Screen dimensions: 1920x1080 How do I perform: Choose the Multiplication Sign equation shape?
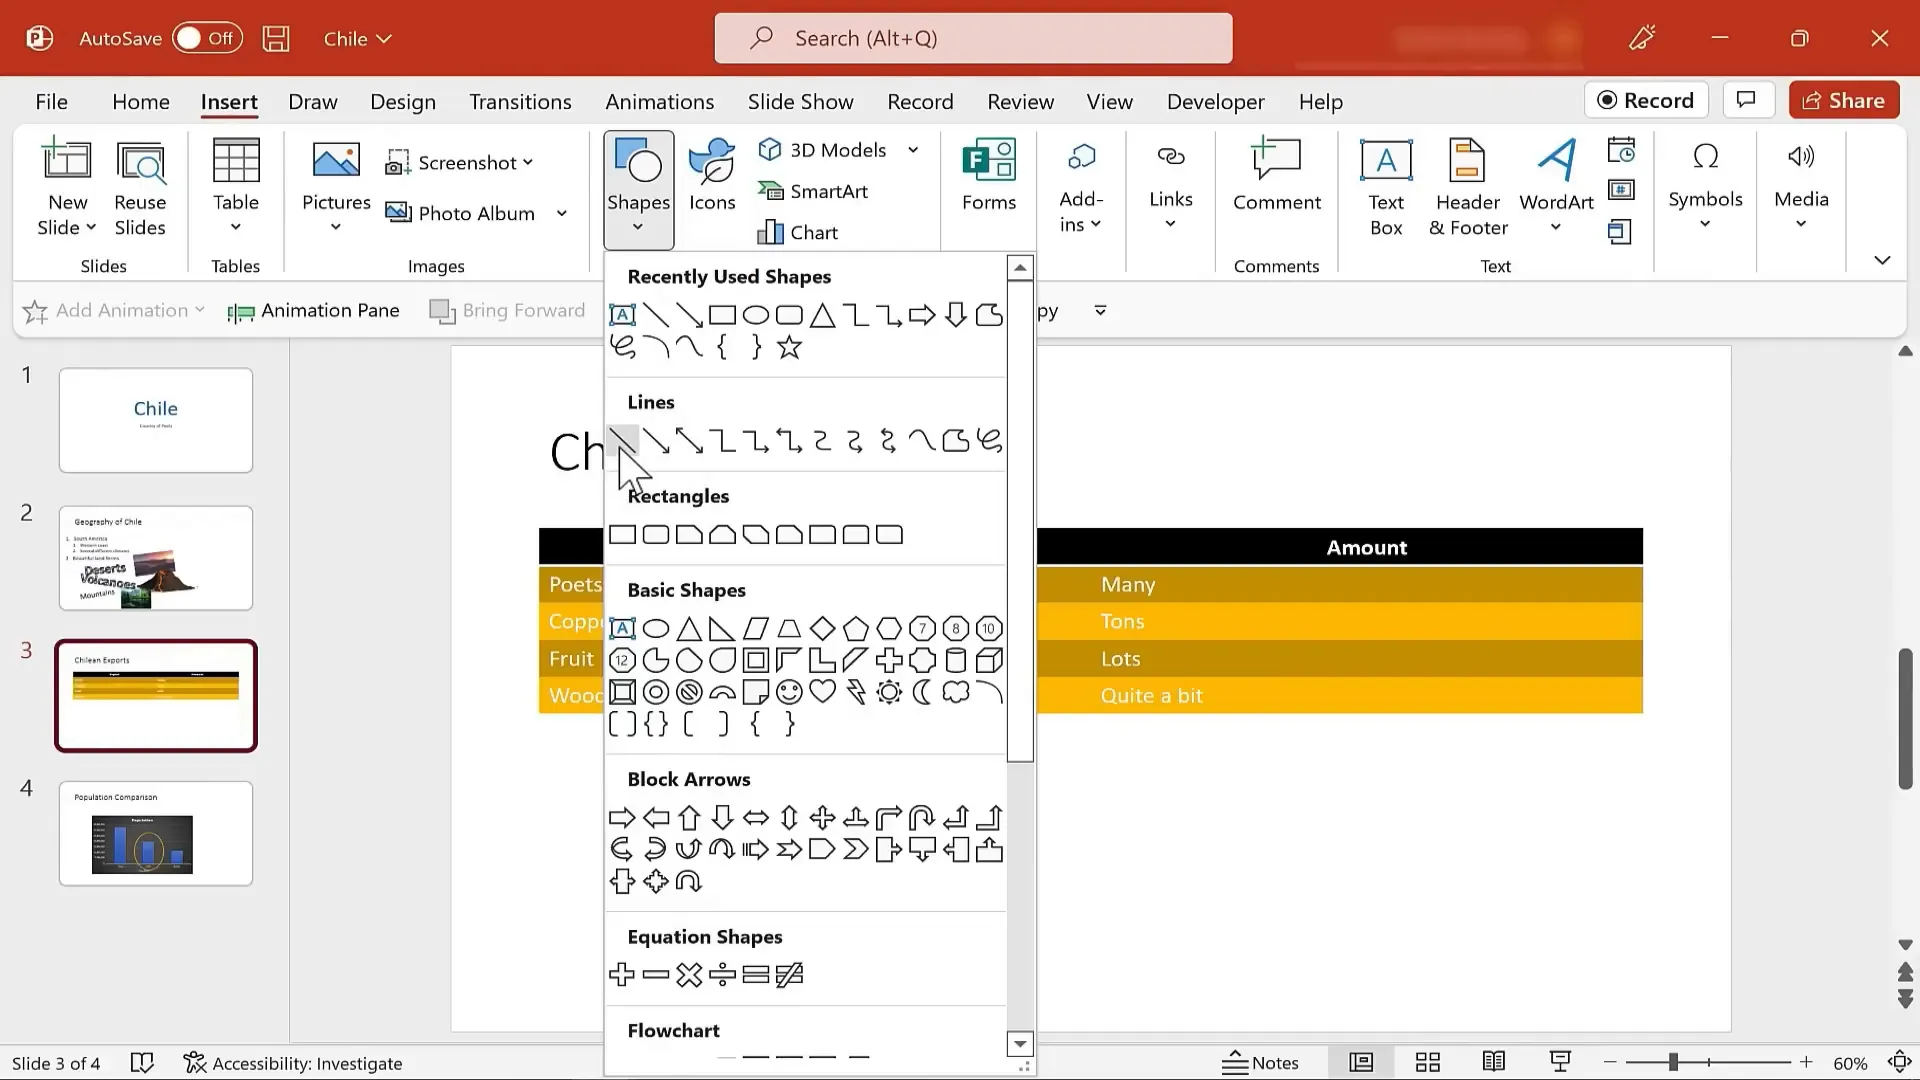click(689, 974)
